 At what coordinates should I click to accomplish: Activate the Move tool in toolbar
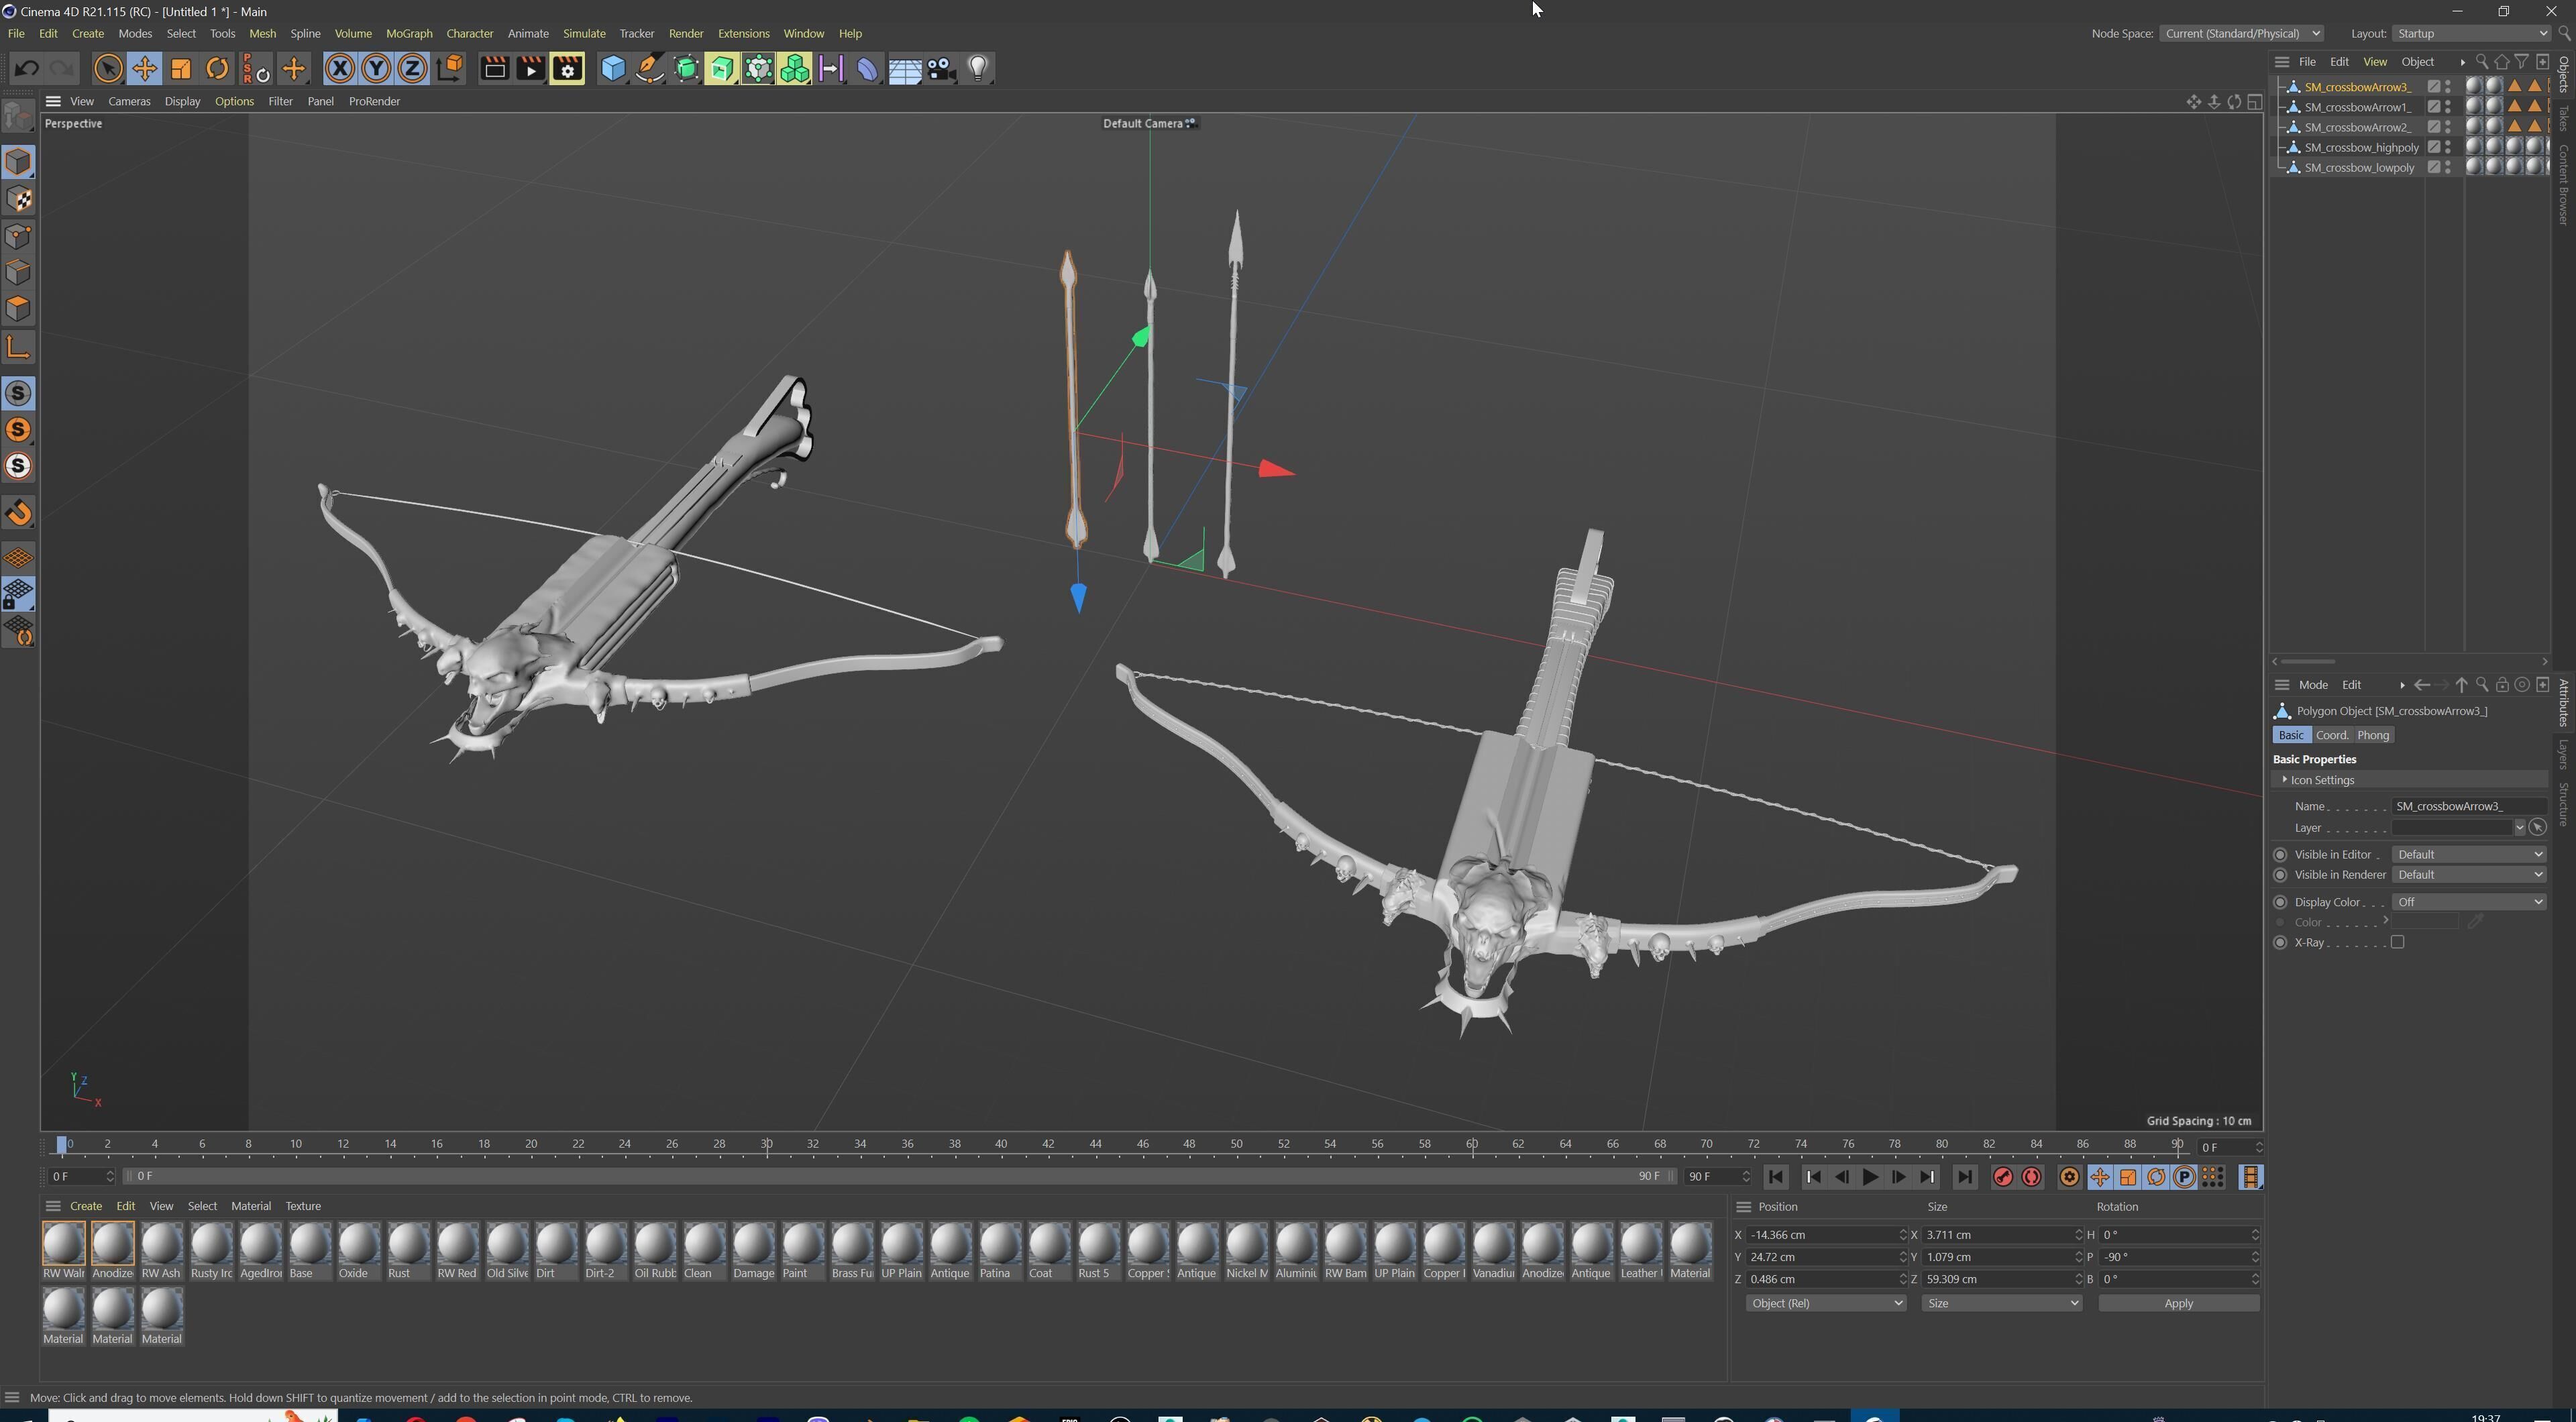pos(144,68)
